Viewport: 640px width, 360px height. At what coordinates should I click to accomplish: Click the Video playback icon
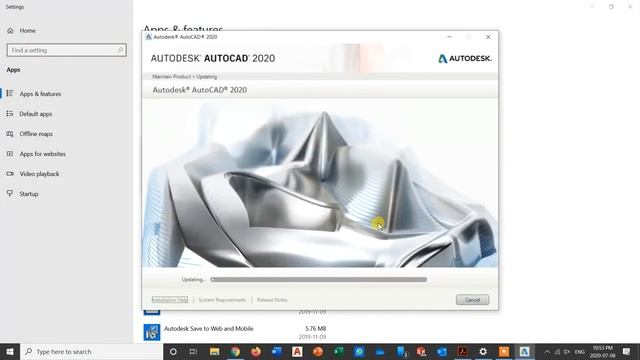point(10,173)
